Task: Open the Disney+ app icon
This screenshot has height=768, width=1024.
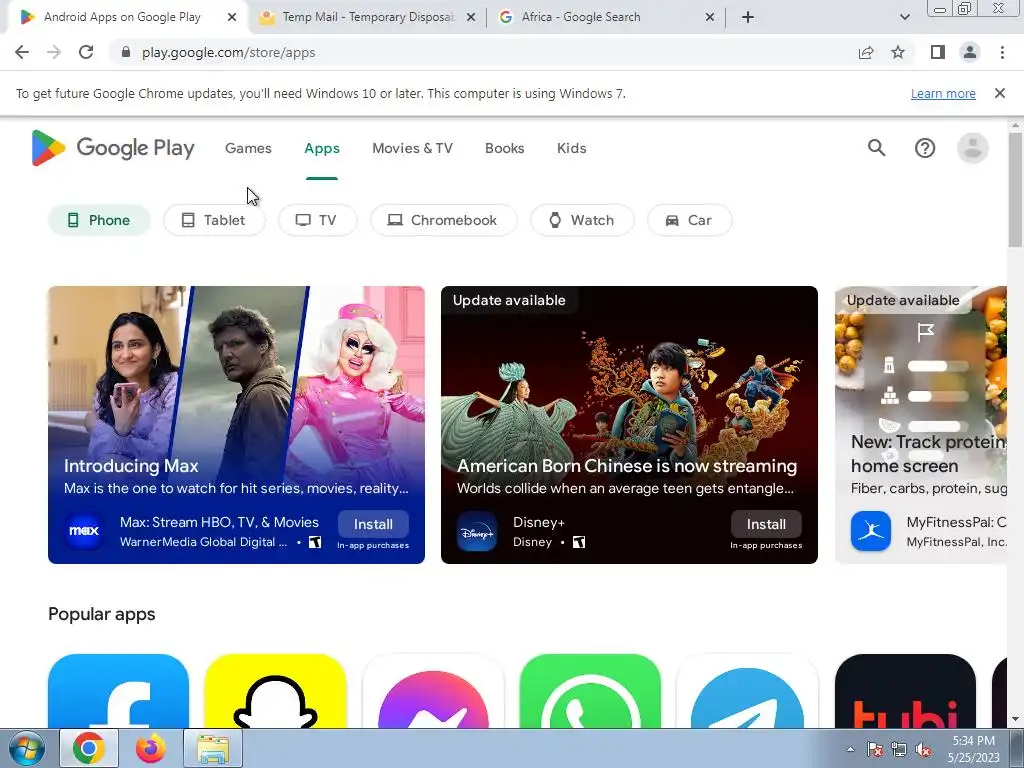Action: pyautogui.click(x=477, y=531)
